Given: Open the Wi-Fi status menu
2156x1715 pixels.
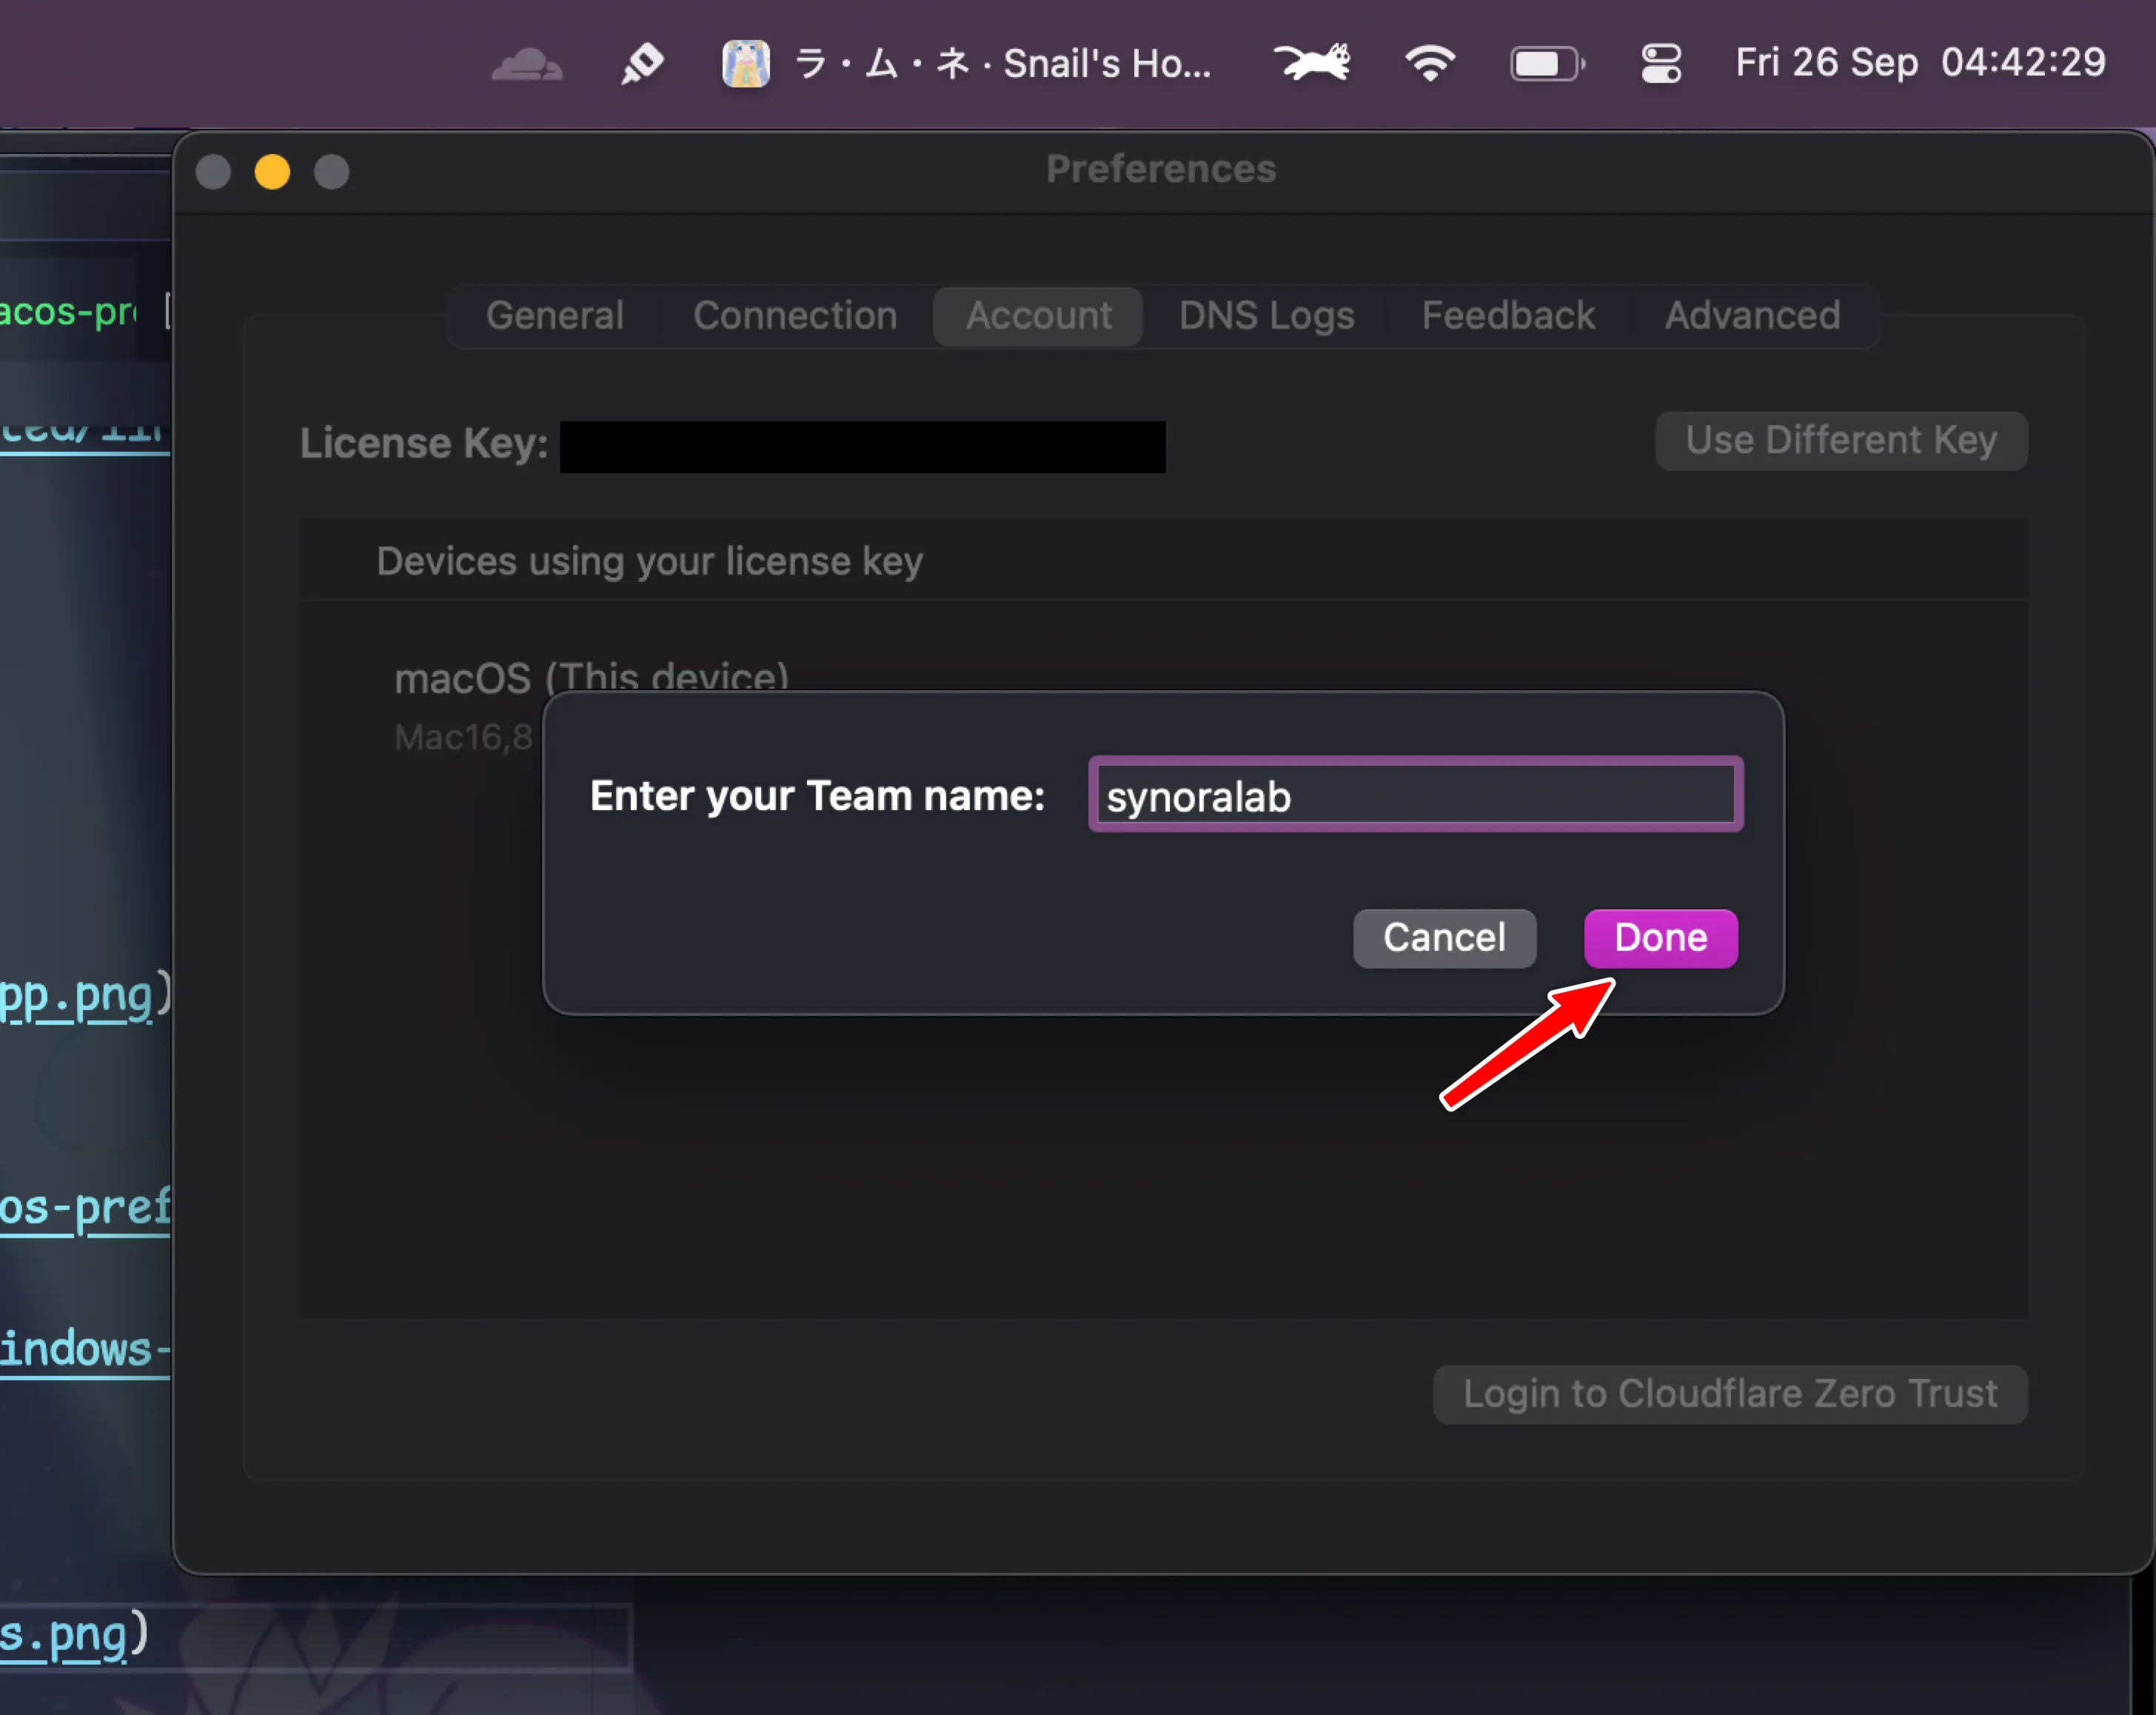Looking at the screenshot, I should click(x=1429, y=64).
